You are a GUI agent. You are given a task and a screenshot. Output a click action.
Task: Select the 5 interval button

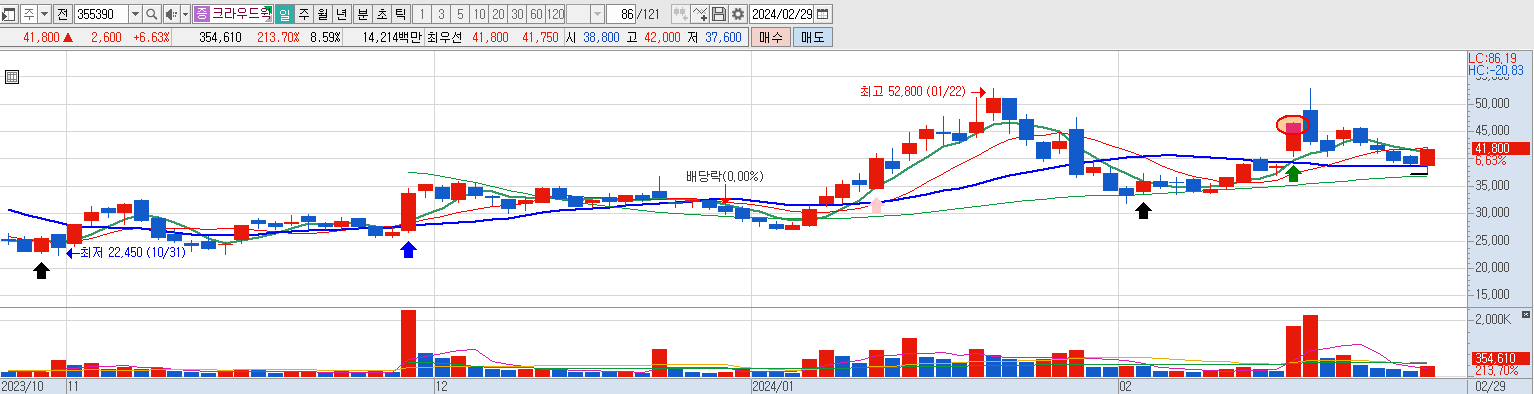tap(460, 14)
